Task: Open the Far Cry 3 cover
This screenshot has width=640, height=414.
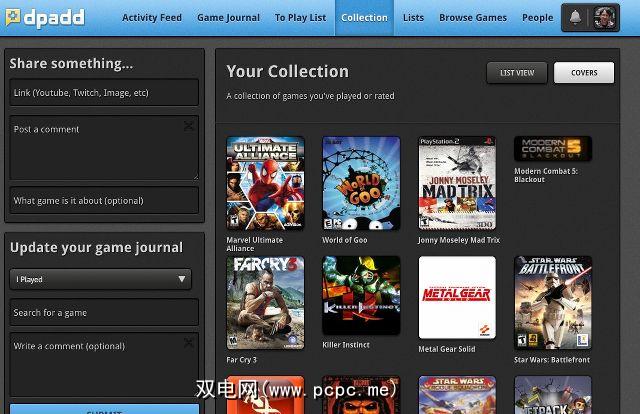Action: pyautogui.click(x=265, y=303)
